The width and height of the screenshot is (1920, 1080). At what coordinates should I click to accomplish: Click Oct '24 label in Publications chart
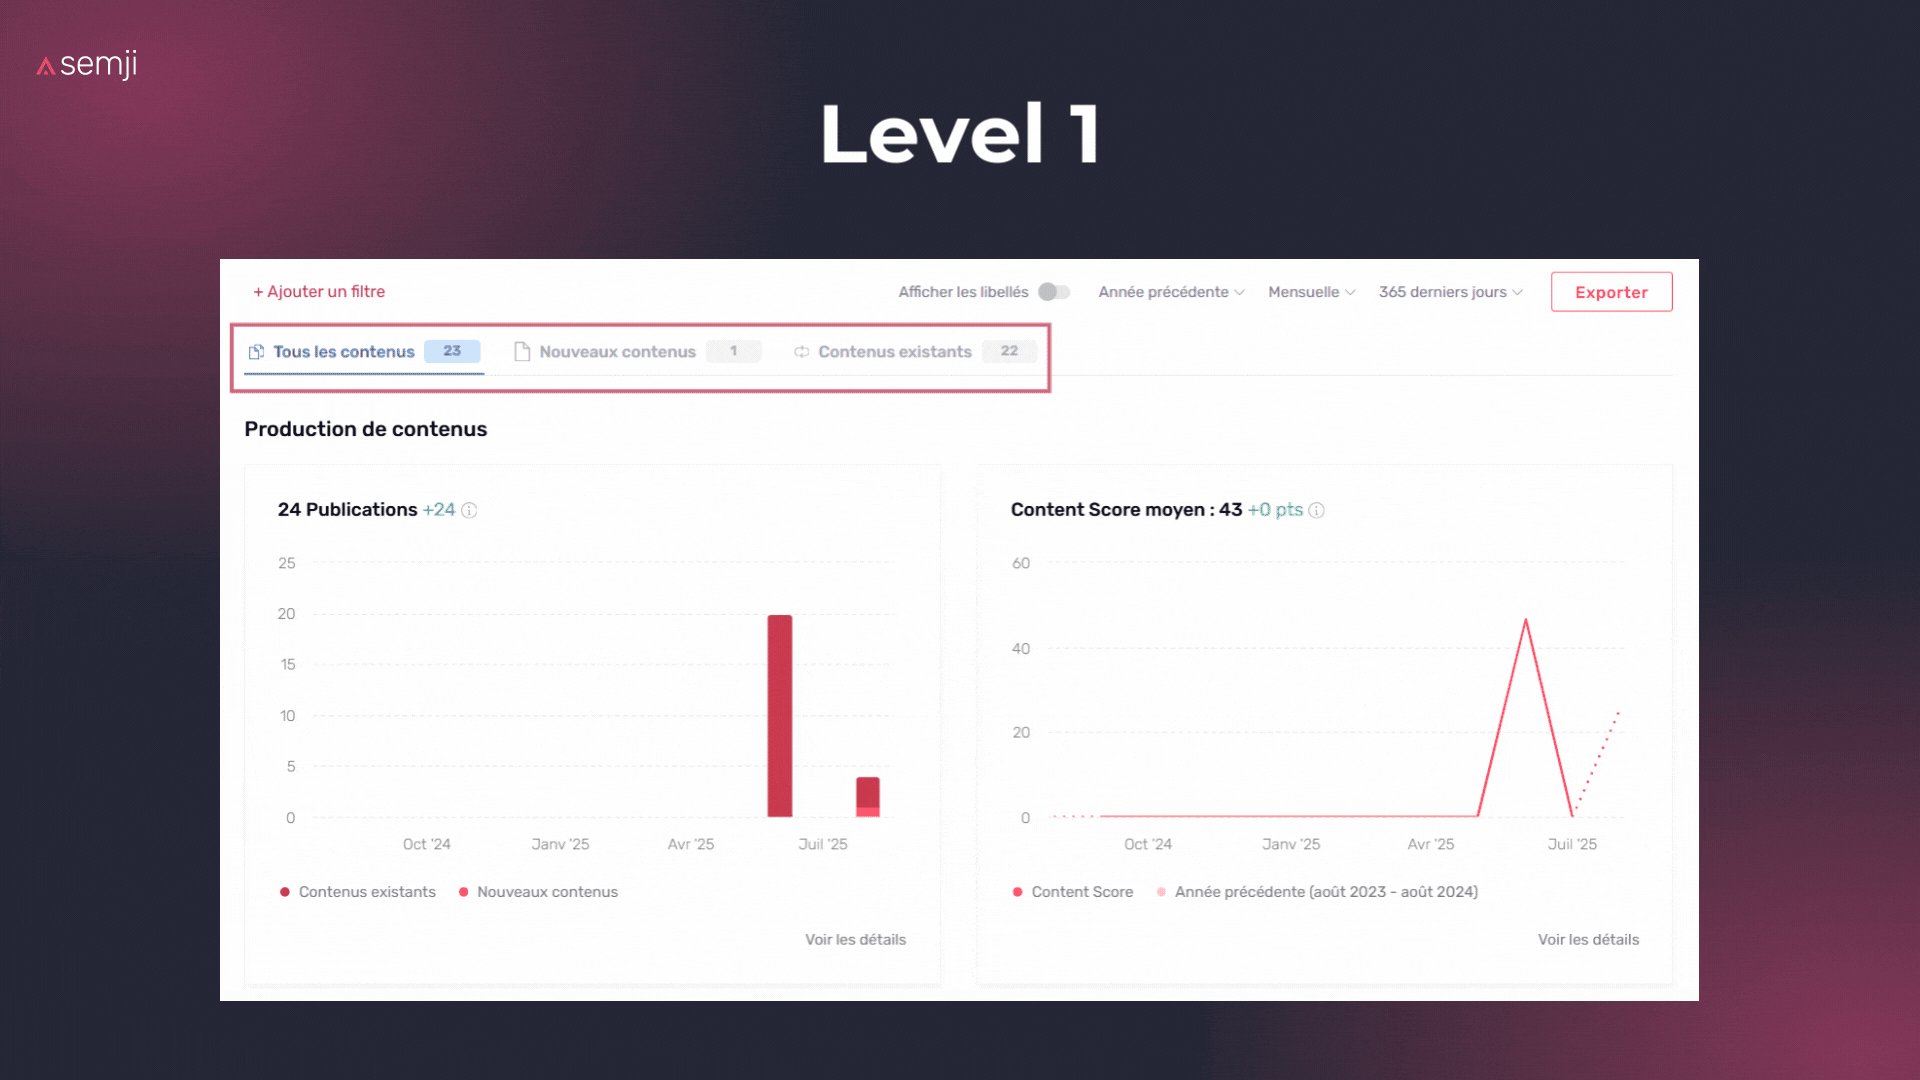(x=427, y=844)
